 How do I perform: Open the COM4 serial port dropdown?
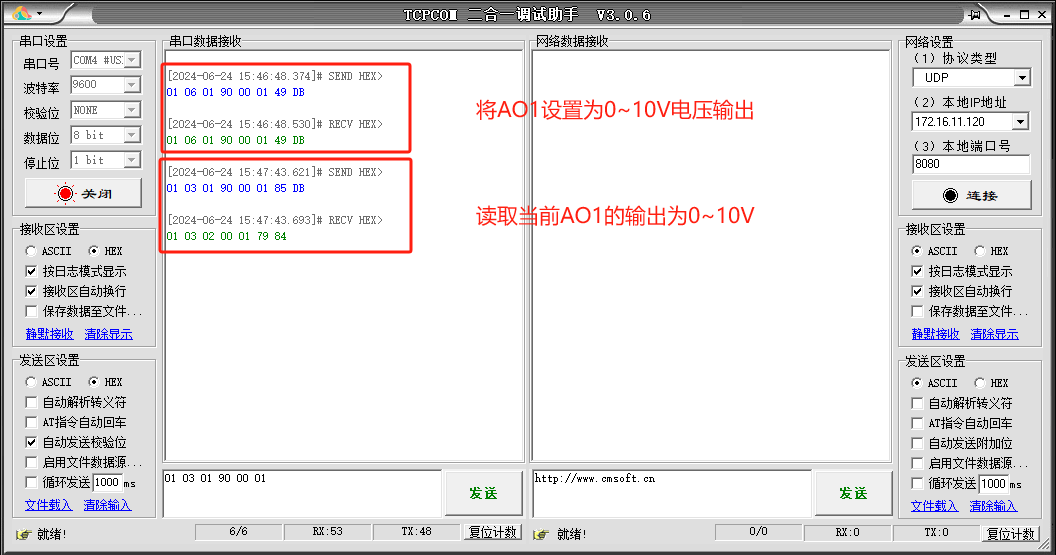pos(132,60)
